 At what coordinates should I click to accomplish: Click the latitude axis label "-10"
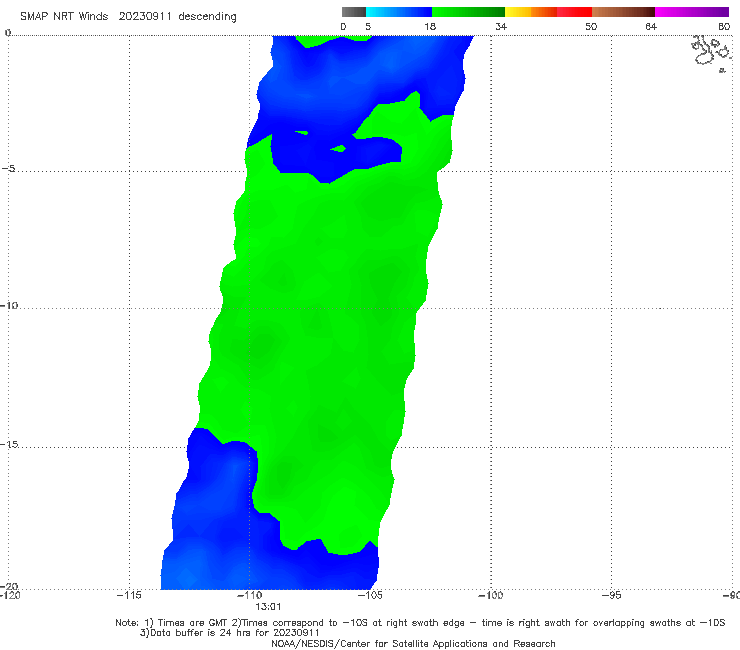tap(9, 305)
